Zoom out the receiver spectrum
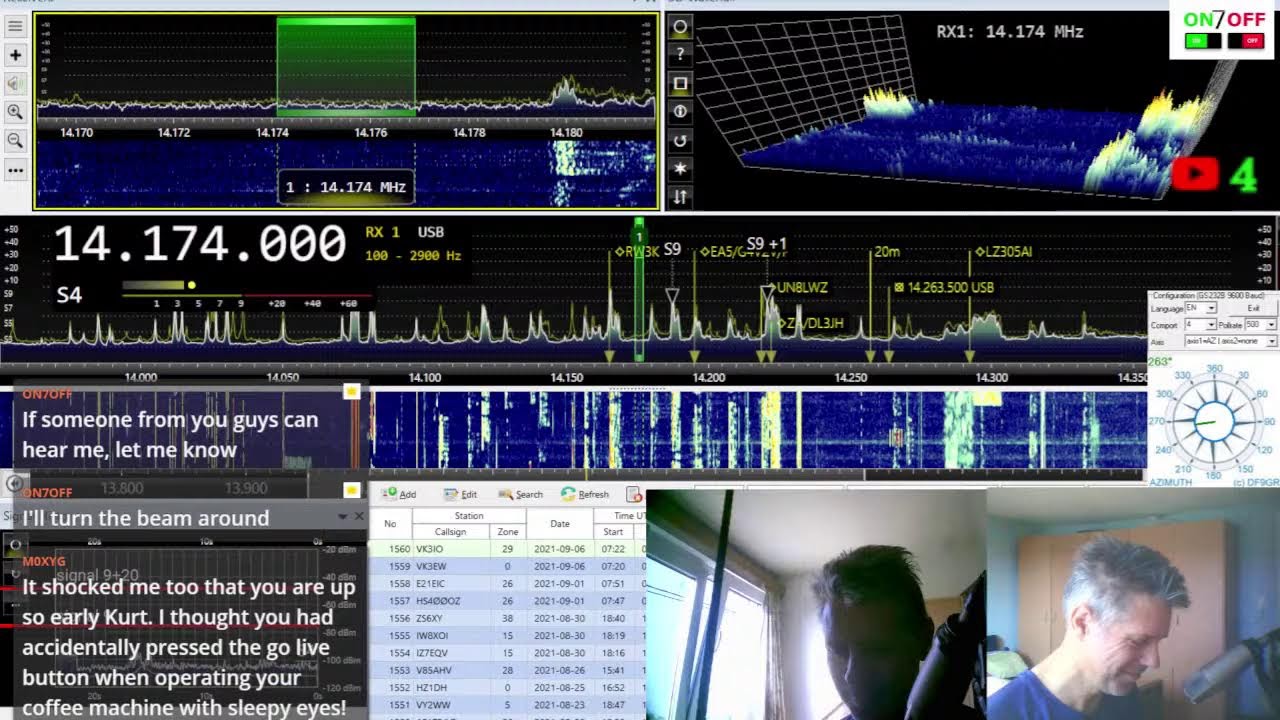The width and height of the screenshot is (1280, 720). point(15,141)
